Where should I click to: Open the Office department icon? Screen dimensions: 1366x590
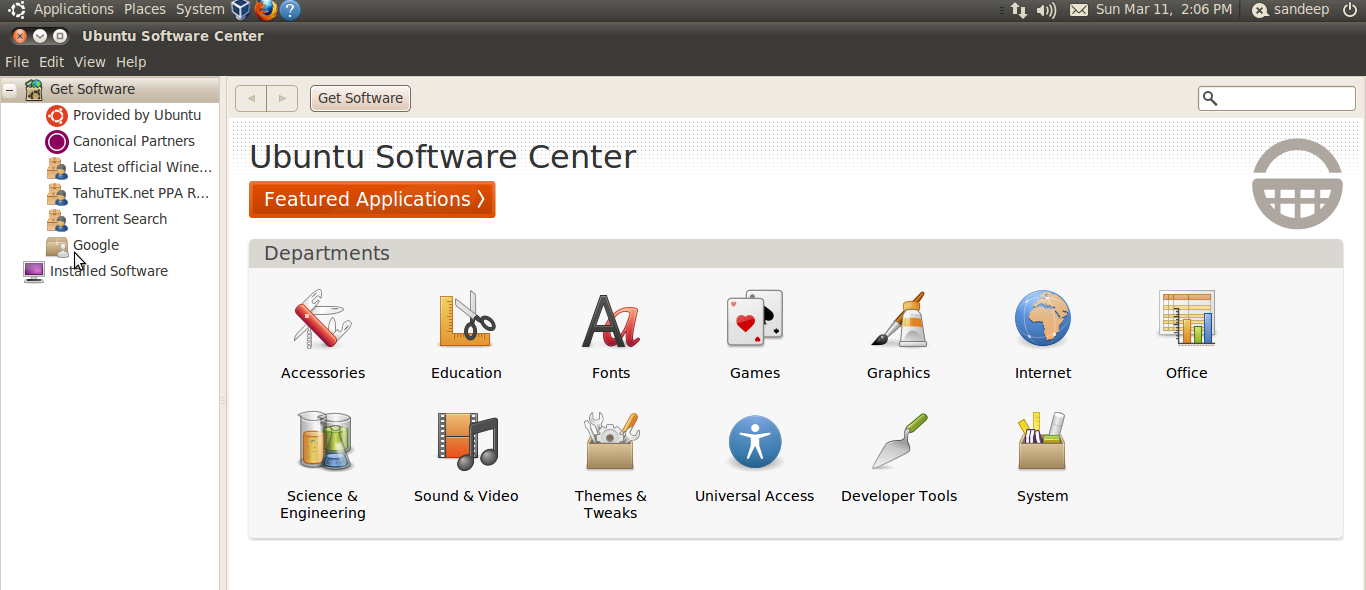pos(1187,318)
